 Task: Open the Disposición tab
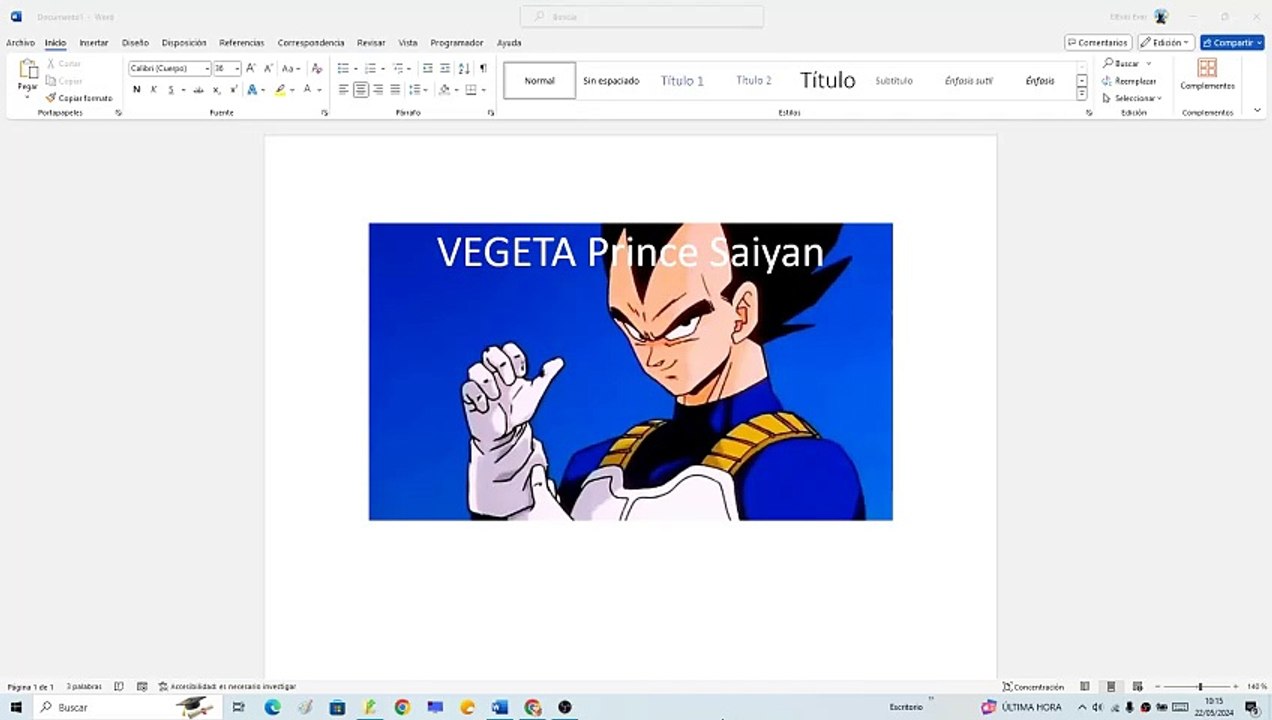point(184,43)
